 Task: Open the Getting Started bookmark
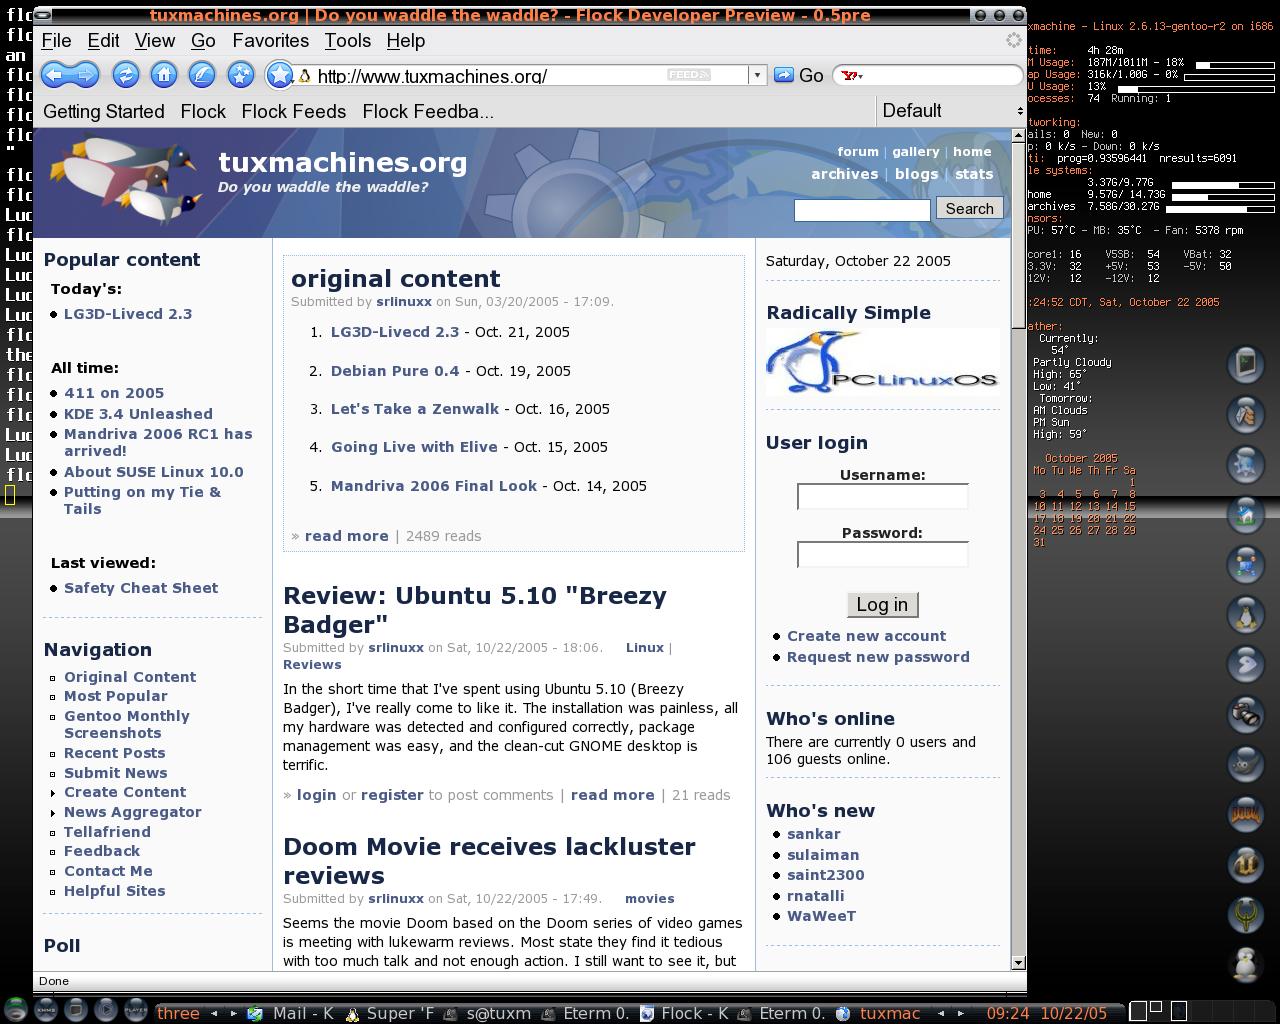tap(104, 112)
